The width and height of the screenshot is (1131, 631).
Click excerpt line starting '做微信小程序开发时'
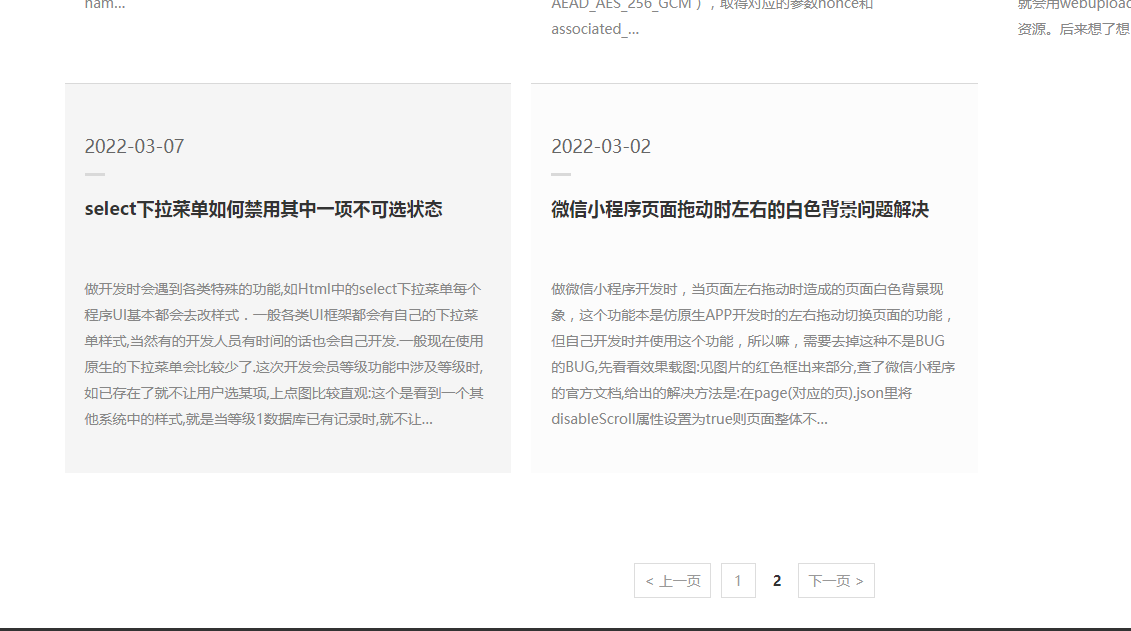[747, 290]
